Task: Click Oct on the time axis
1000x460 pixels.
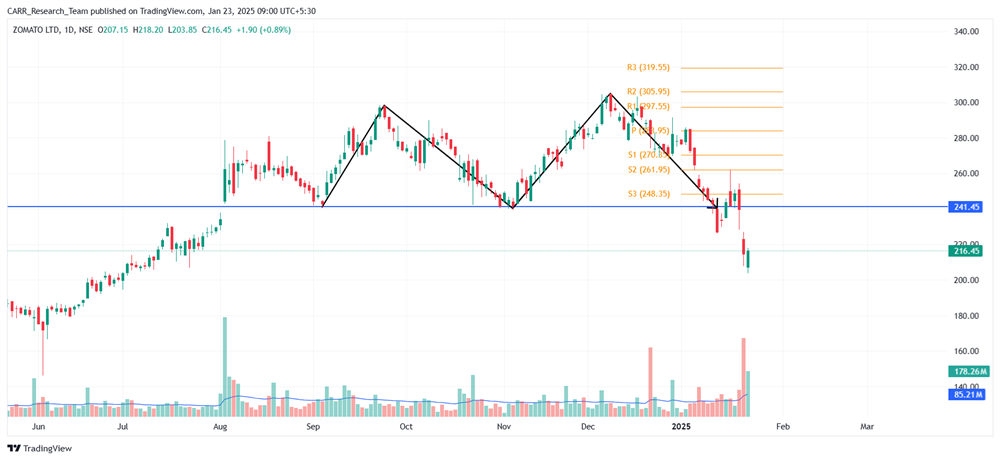Action: point(407,426)
